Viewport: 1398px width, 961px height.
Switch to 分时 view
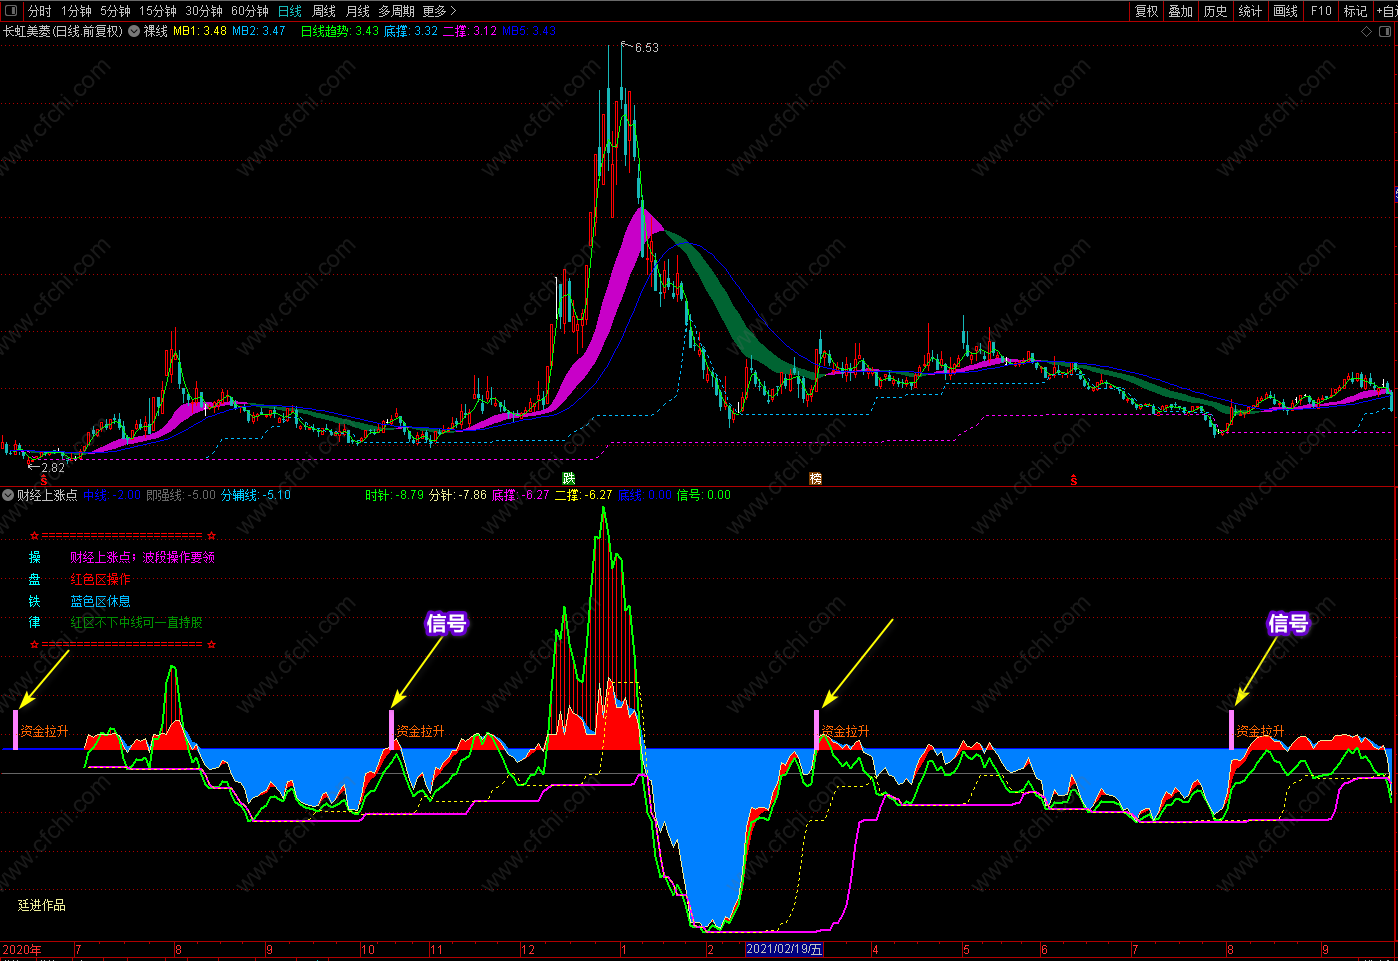pos(40,11)
